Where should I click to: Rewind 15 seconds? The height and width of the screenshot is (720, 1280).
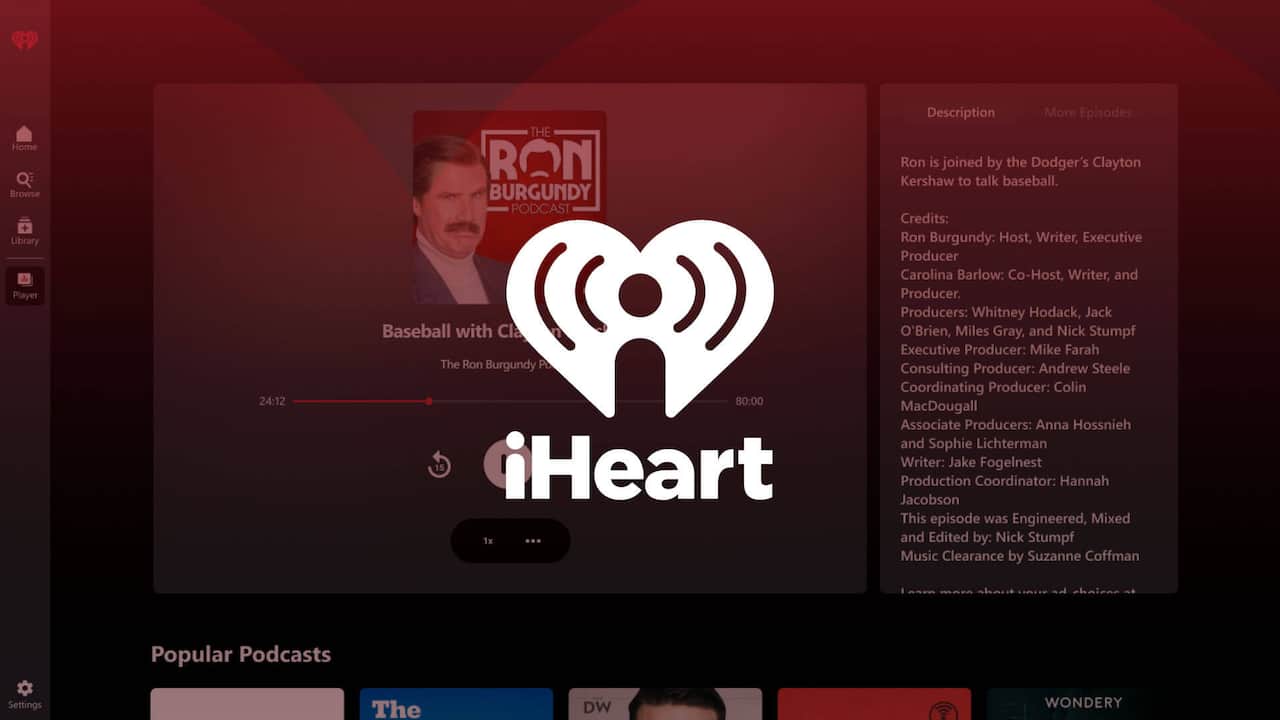tap(439, 465)
